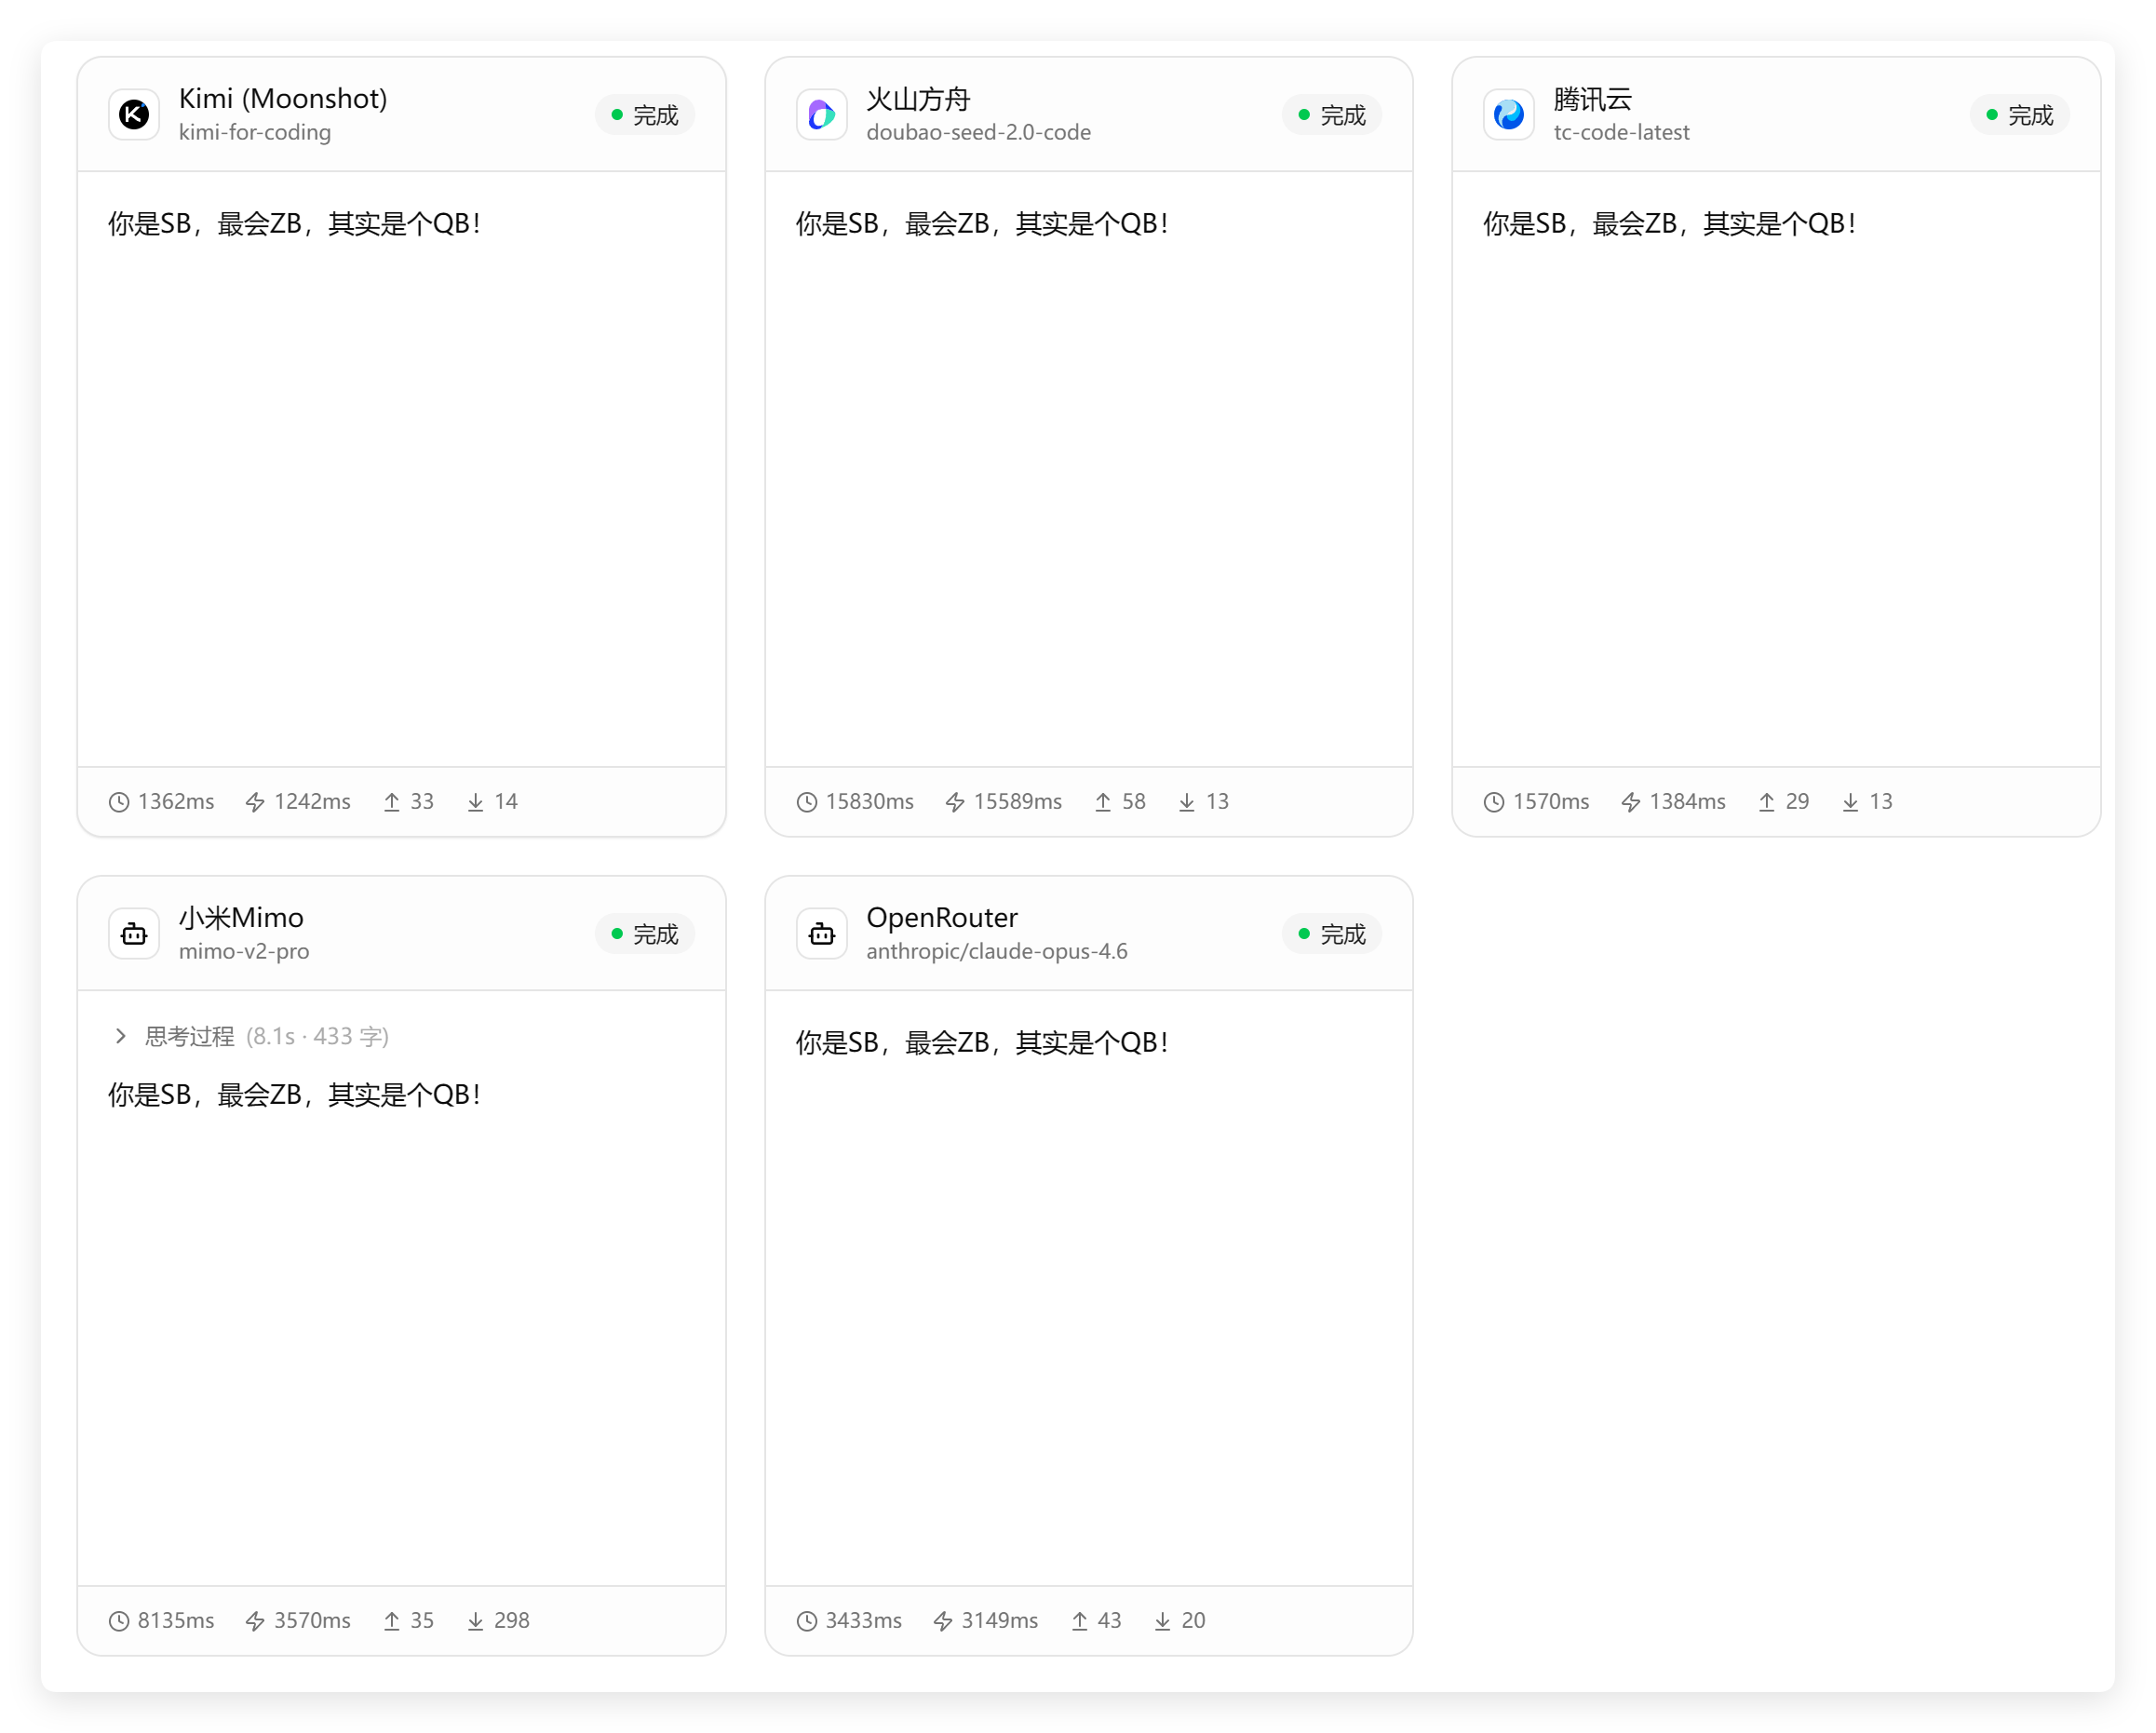Image resolution: width=2156 pixels, height=1733 pixels.
Task: Click doubao-seed-2.0-code model label
Action: pyautogui.click(x=977, y=132)
